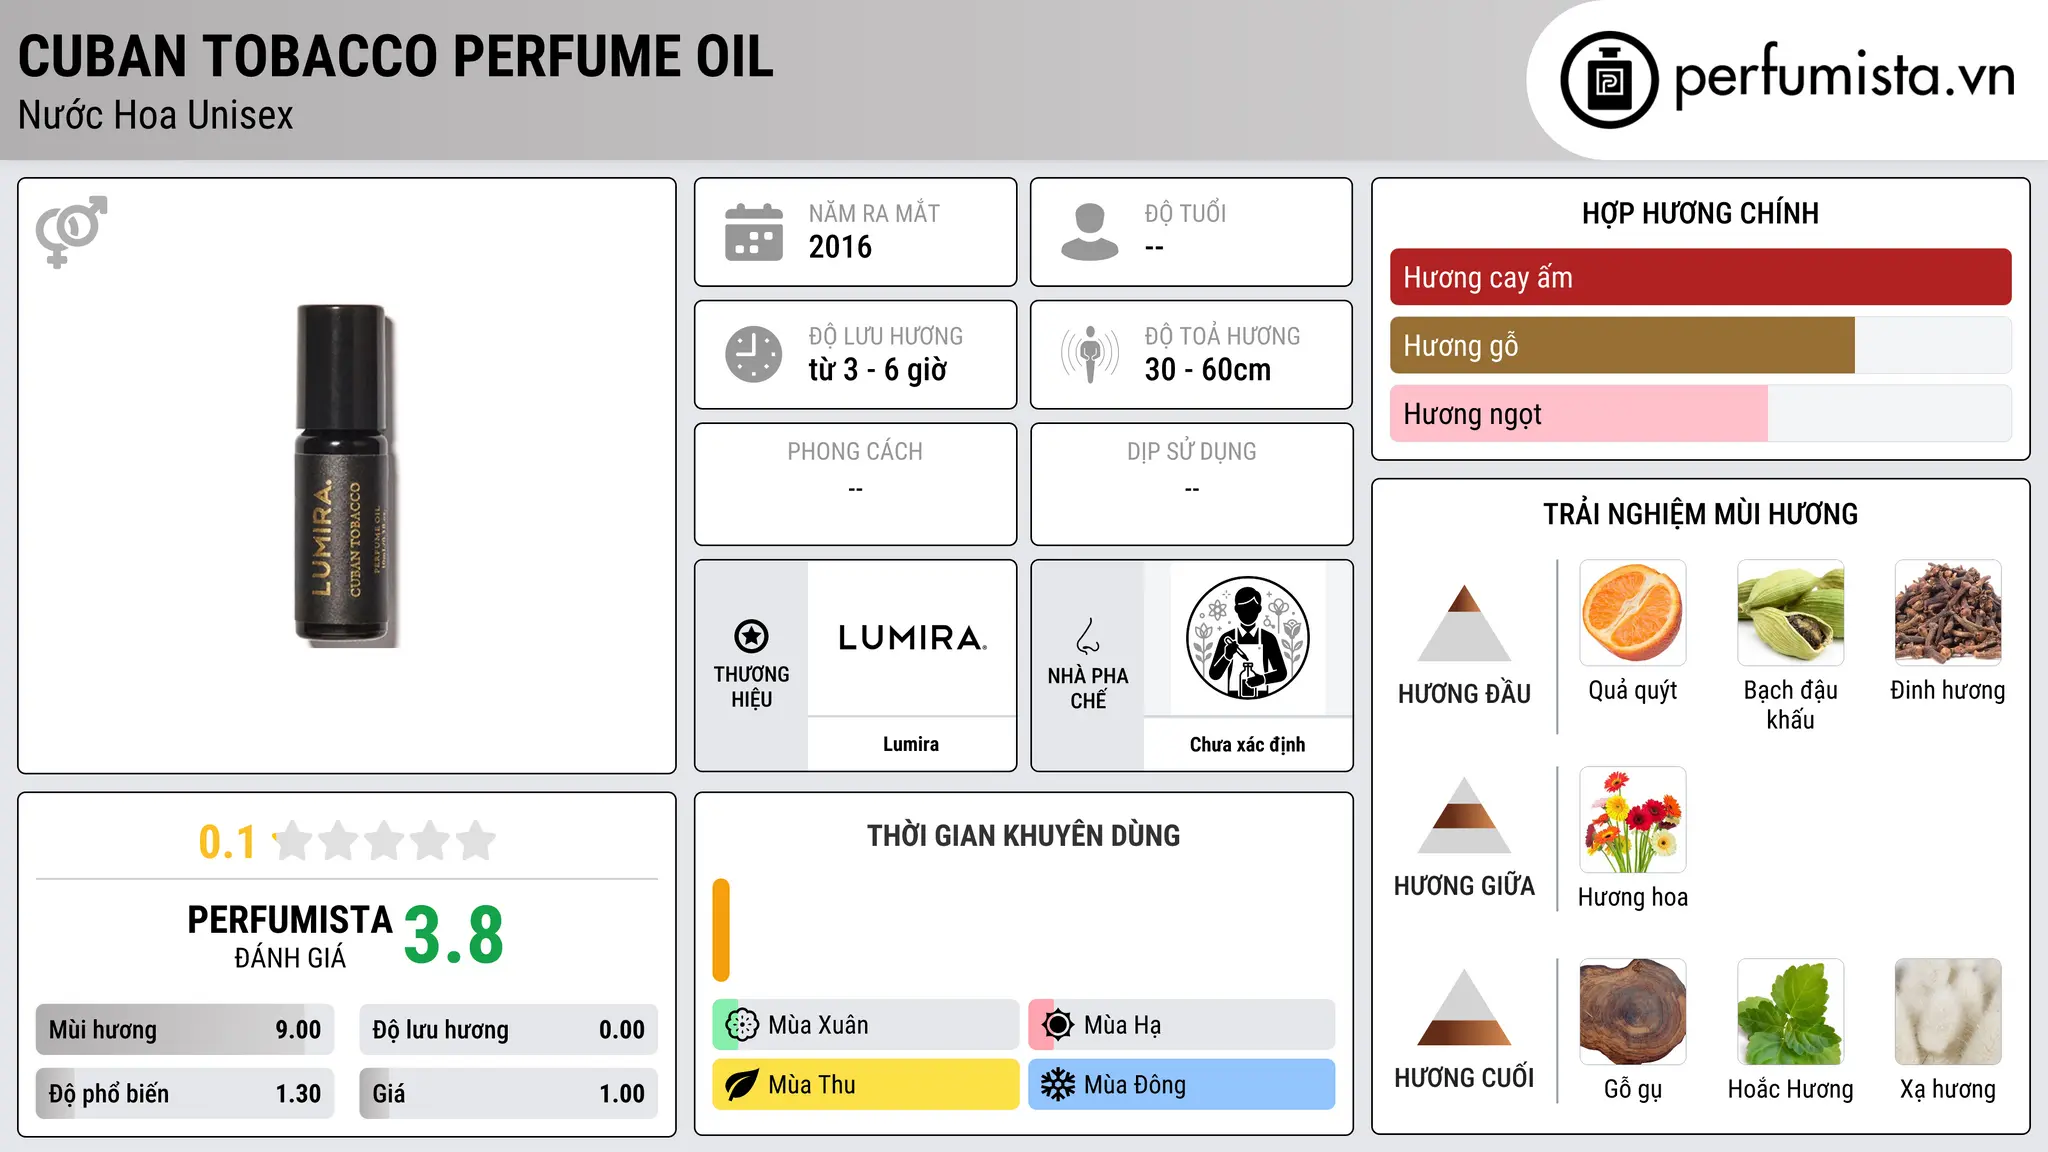Click the Giá 1.00 score bar
Screen dimensions: 2048x1152
(x=509, y=1094)
